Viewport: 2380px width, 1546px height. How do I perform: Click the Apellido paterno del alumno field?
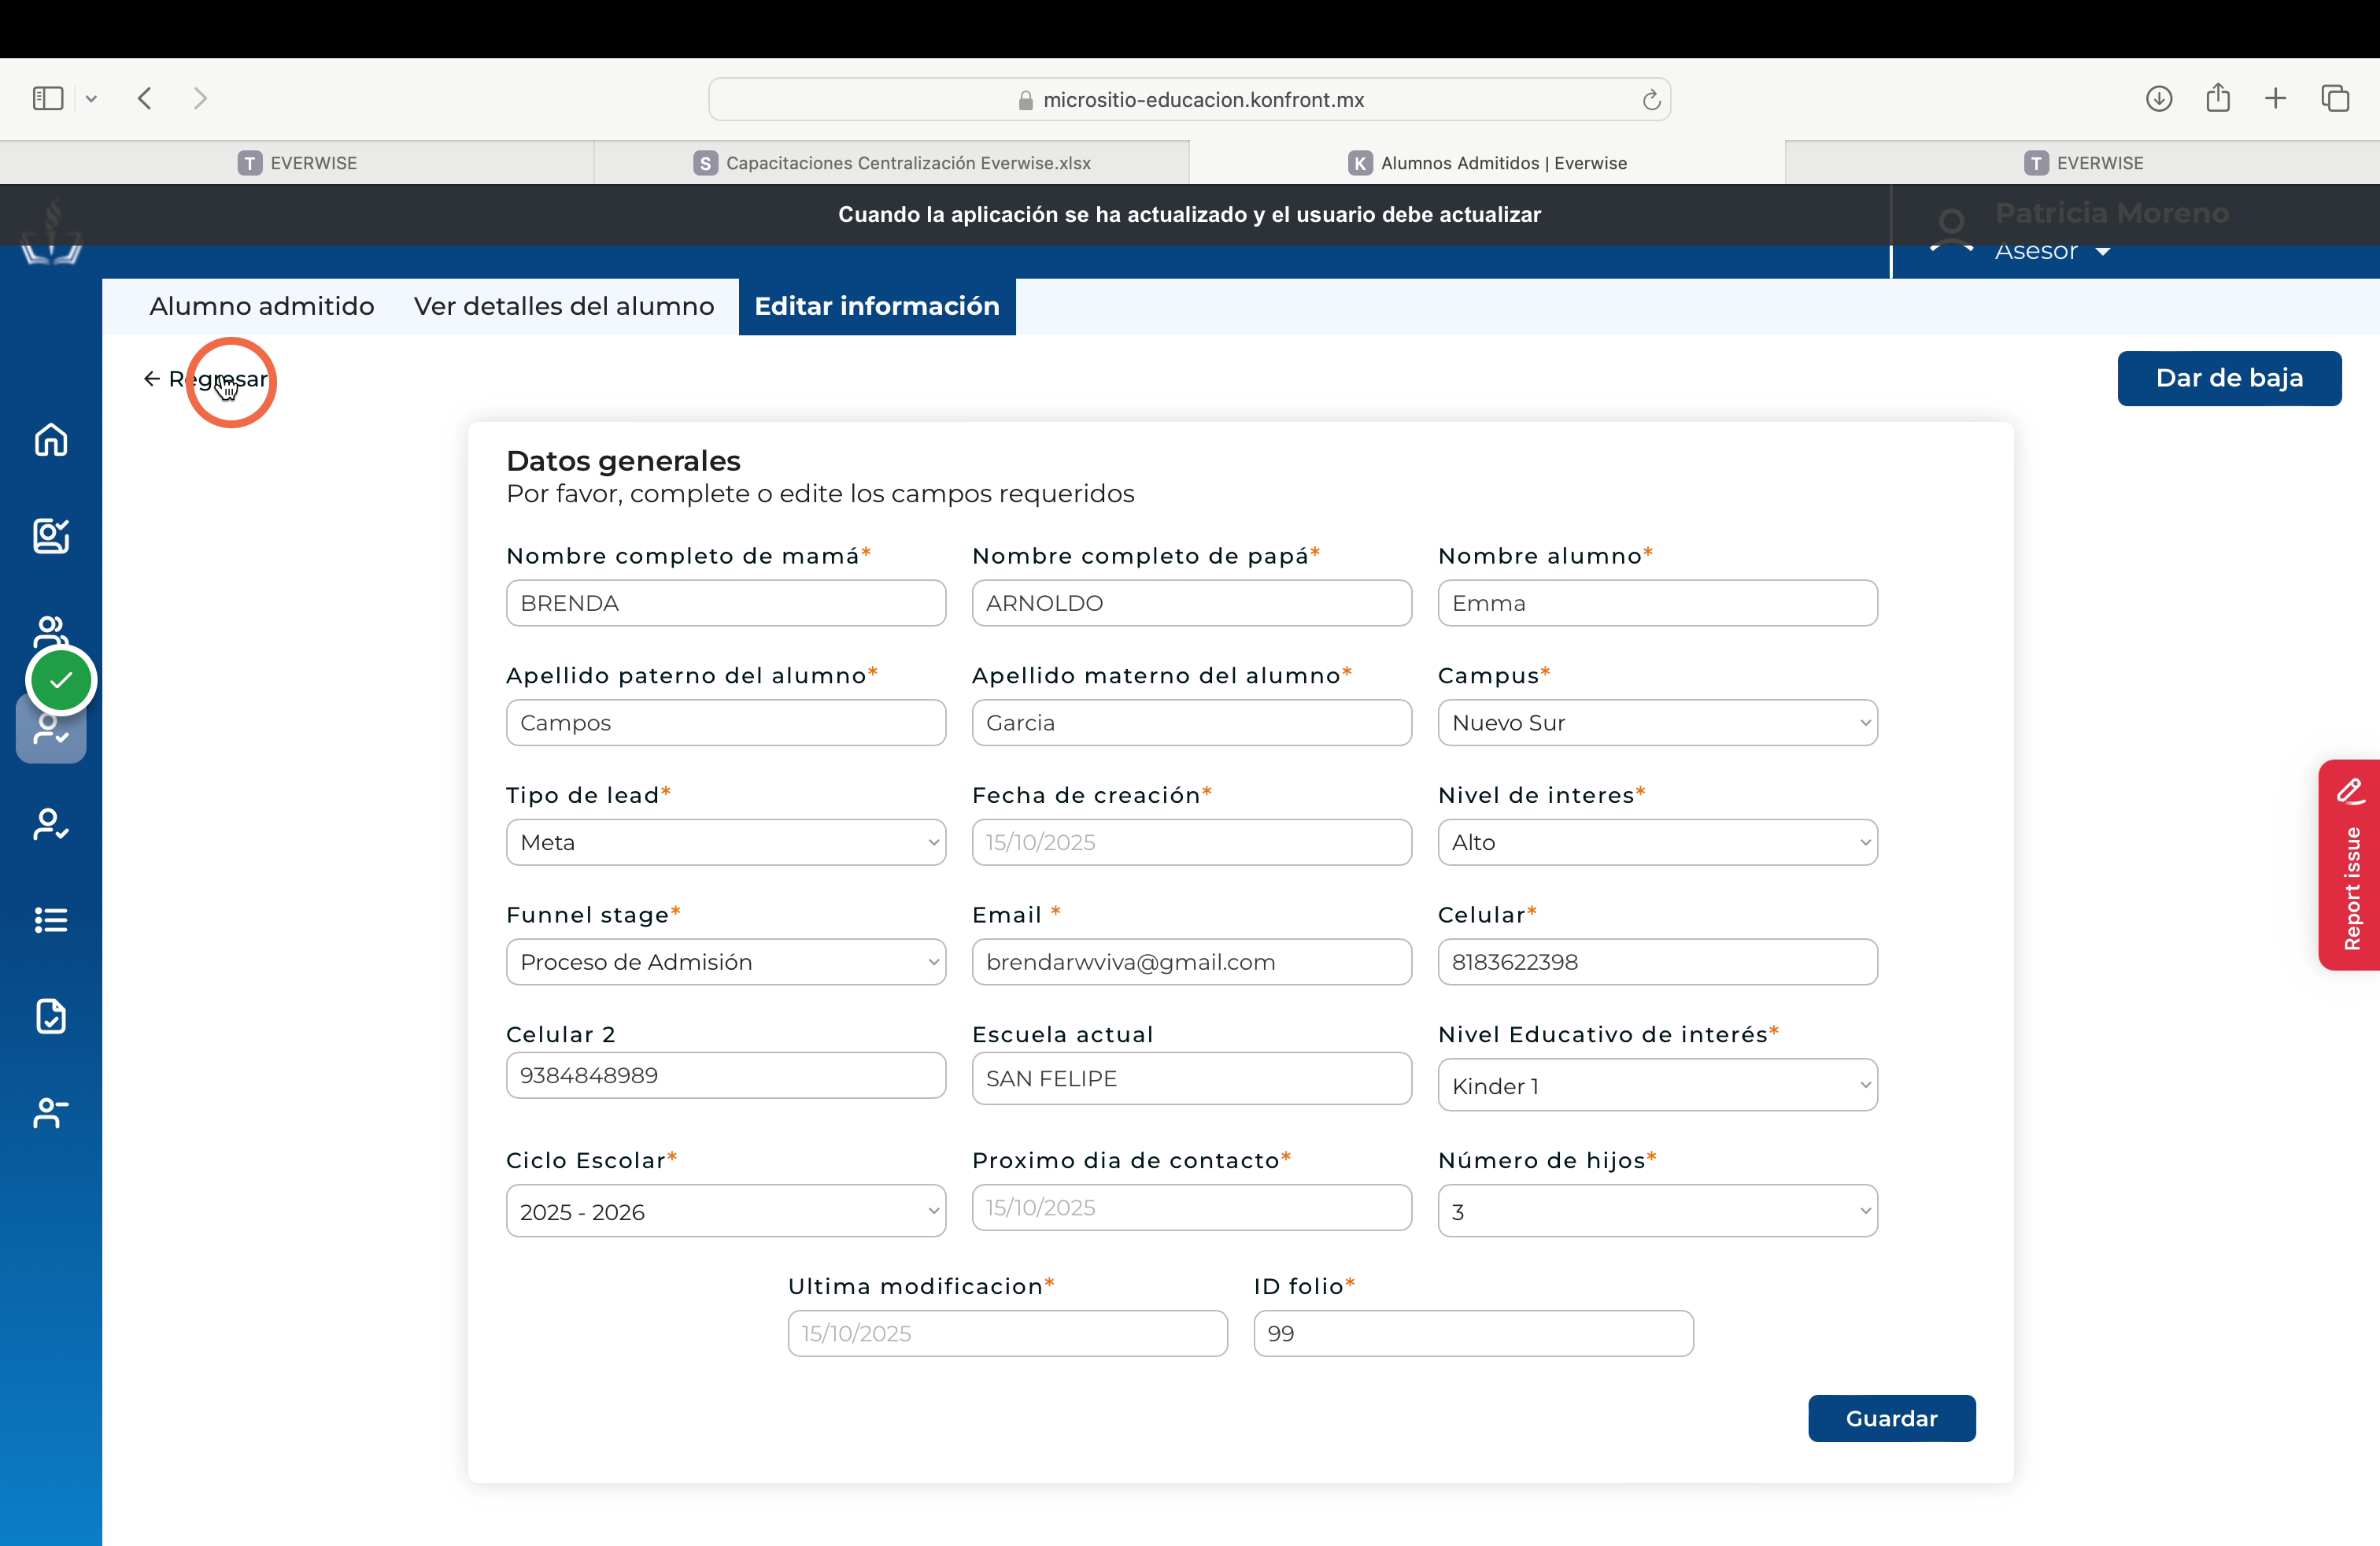pos(726,722)
